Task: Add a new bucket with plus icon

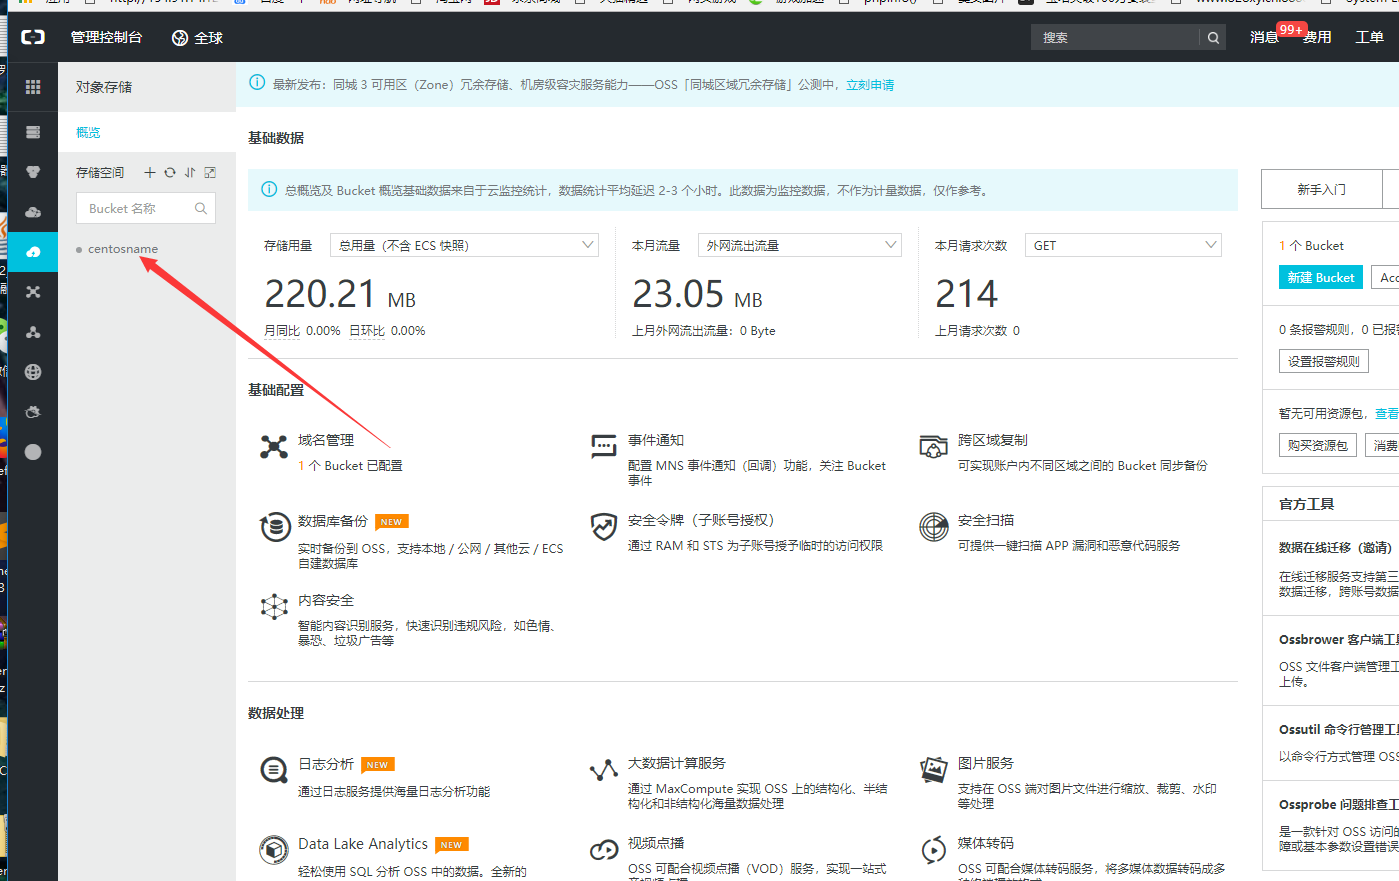Action: coord(150,173)
